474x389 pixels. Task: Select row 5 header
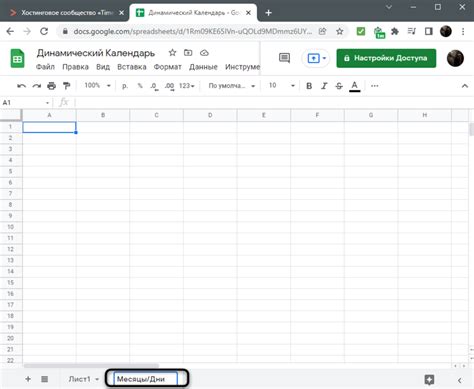tap(11, 171)
